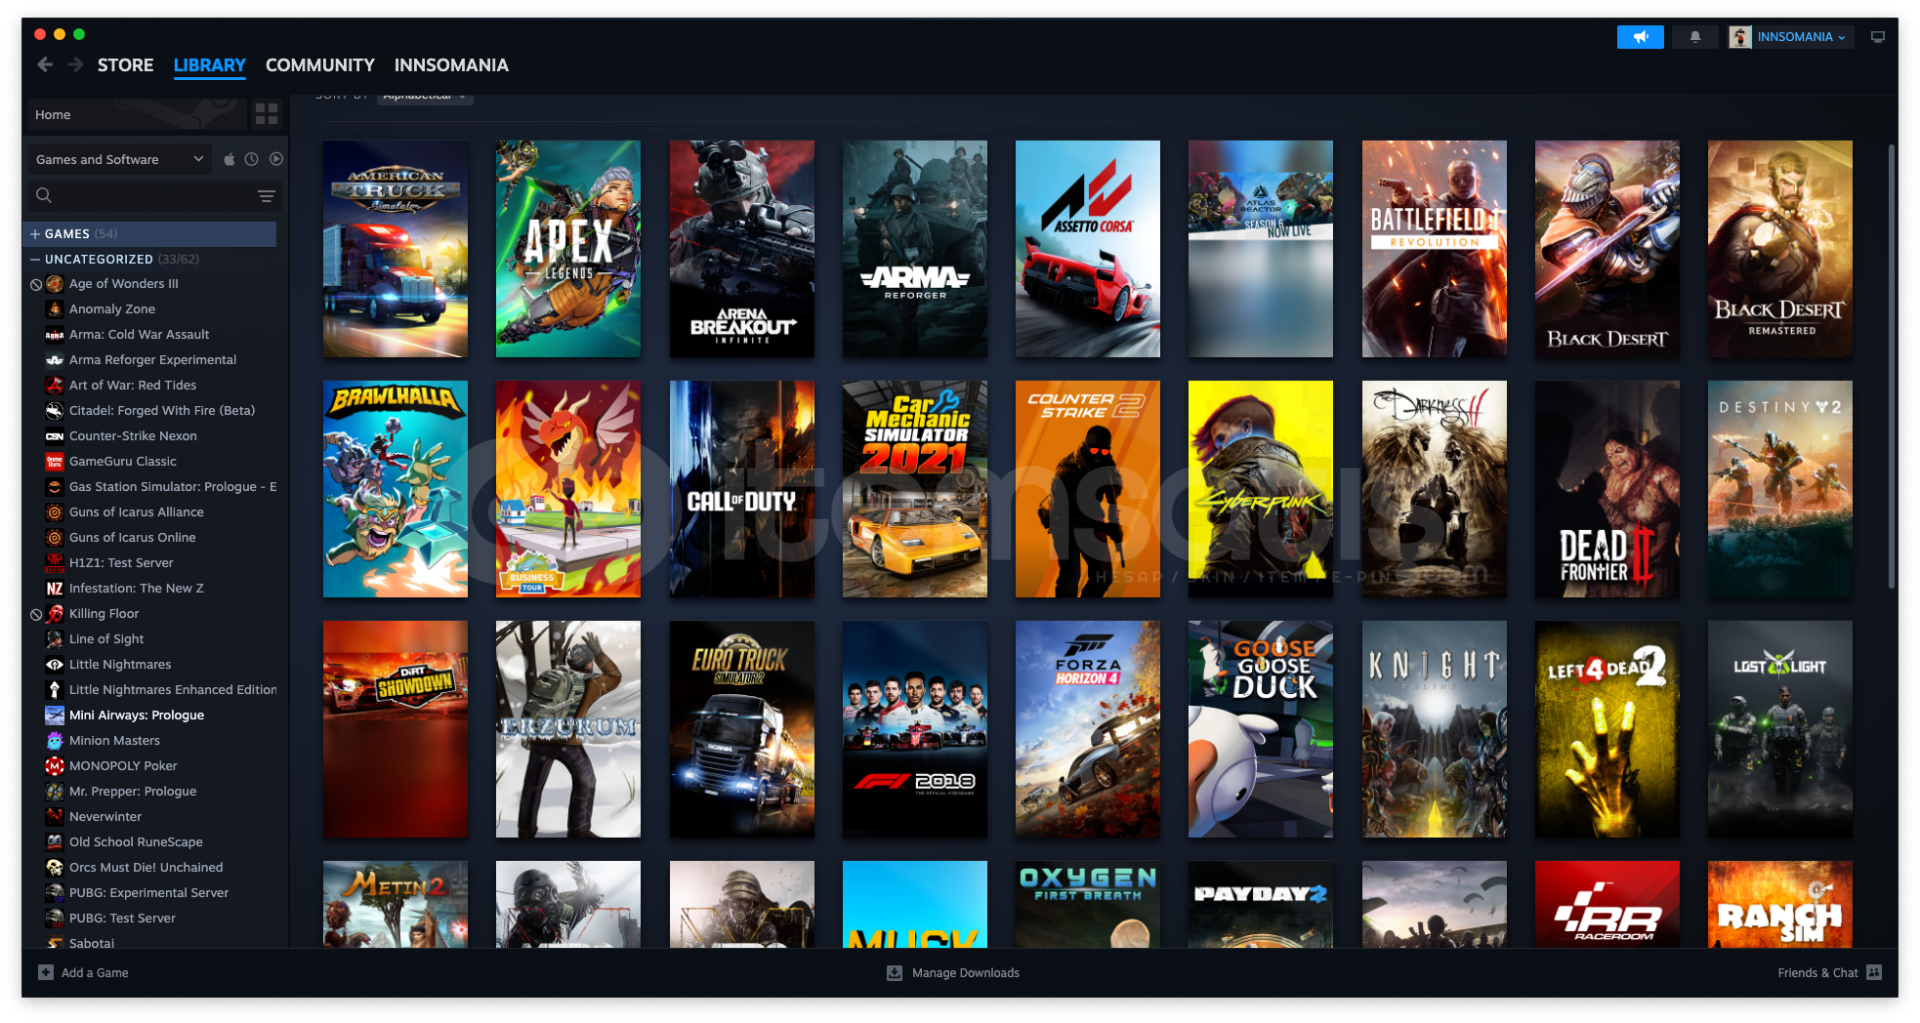Open Arma Reforger cover
Screen dimensions: 1920x1023
point(915,249)
